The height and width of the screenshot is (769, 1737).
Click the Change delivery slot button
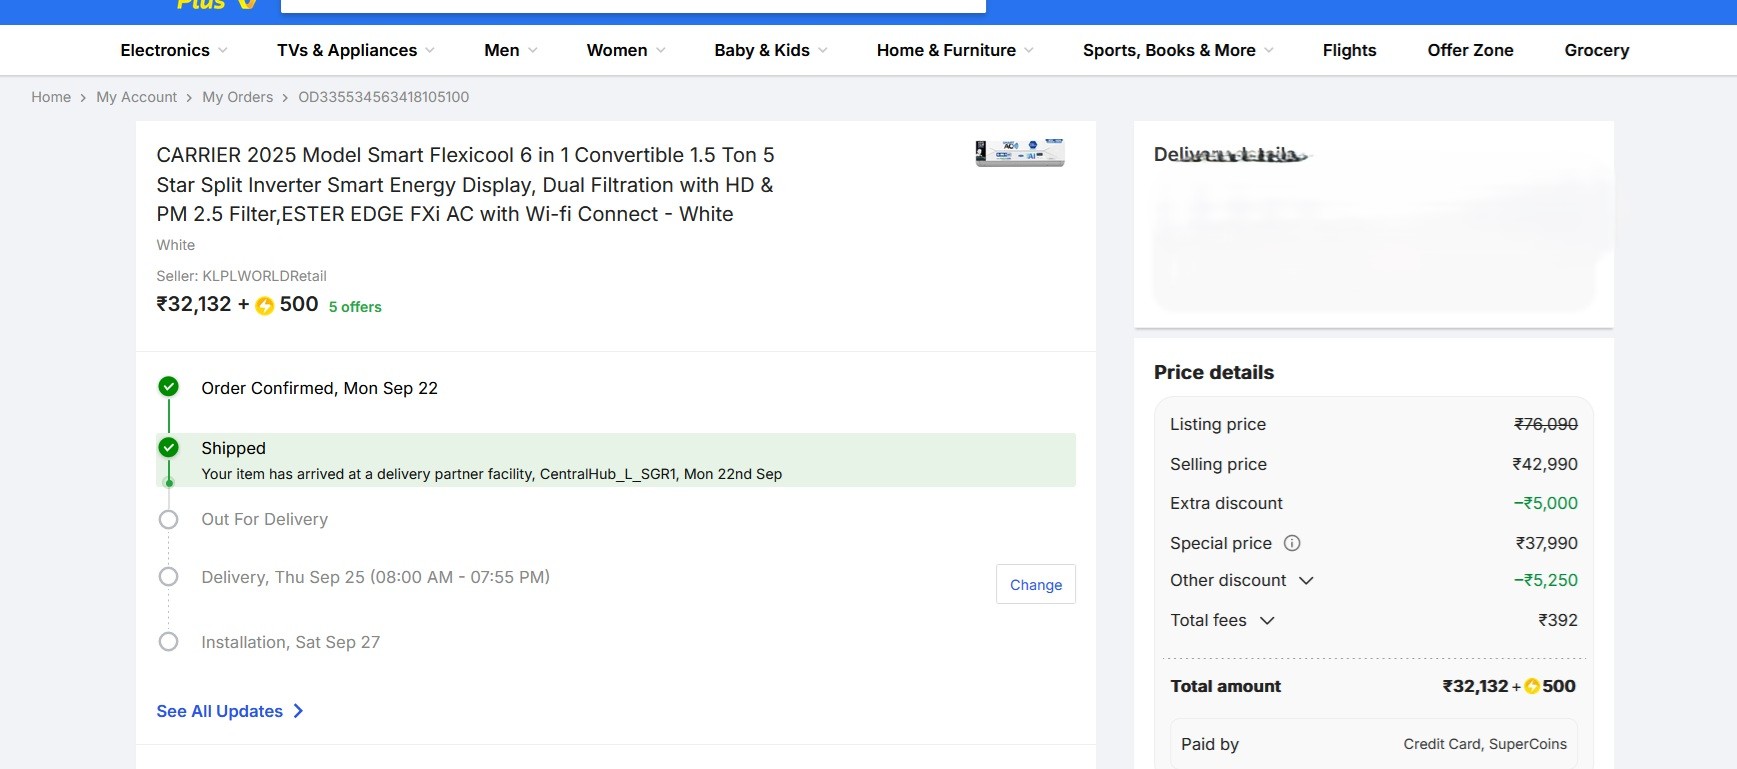pyautogui.click(x=1035, y=584)
